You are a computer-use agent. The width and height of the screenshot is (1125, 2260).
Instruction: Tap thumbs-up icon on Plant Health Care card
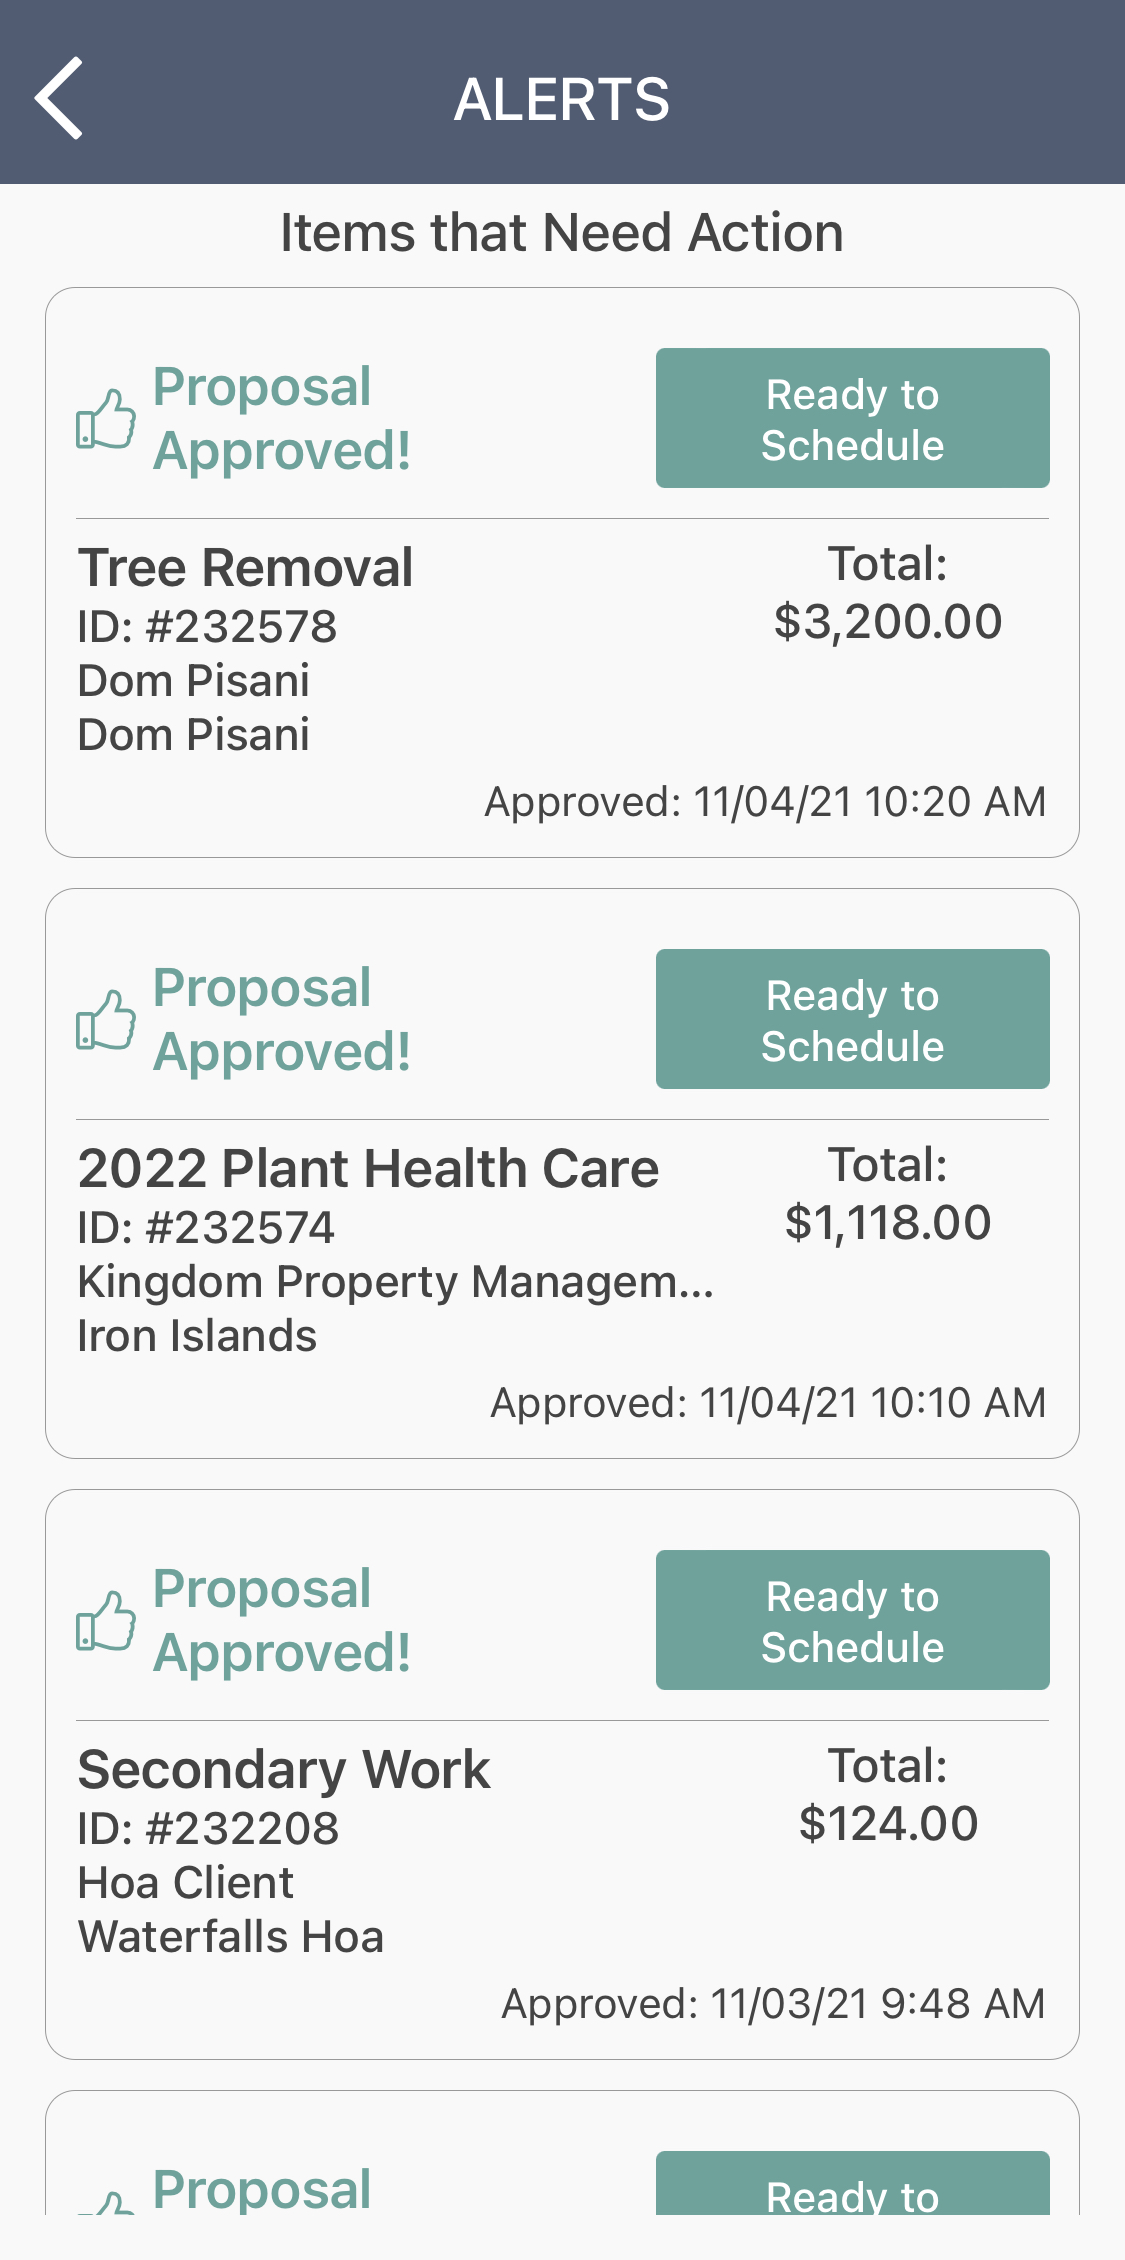coord(106,1020)
